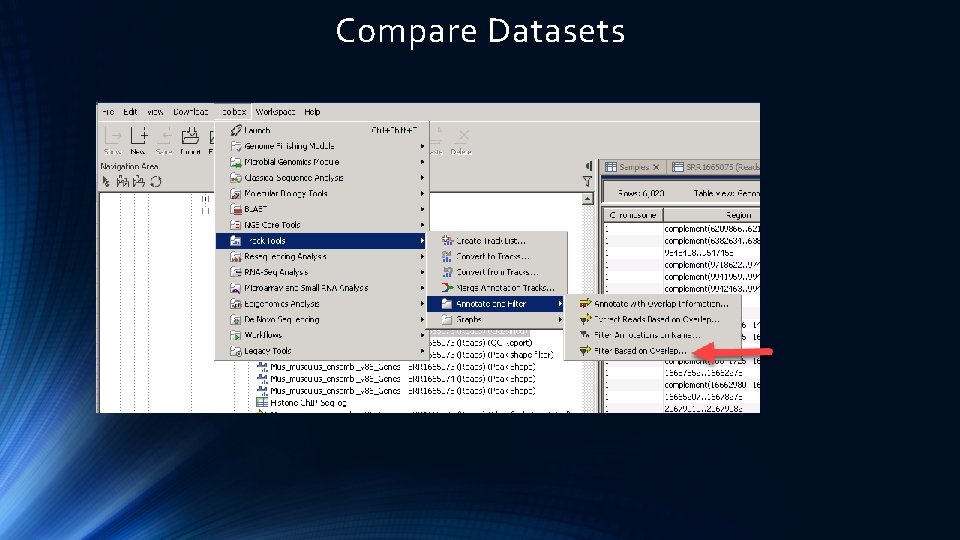
Task: Click the second folder icon in Navigation Area
Action: [x=139, y=181]
